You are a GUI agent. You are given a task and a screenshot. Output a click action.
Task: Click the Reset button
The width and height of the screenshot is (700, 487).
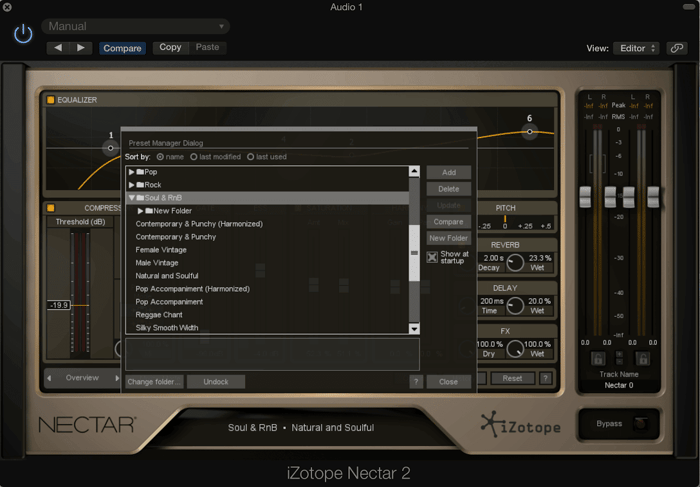(512, 378)
